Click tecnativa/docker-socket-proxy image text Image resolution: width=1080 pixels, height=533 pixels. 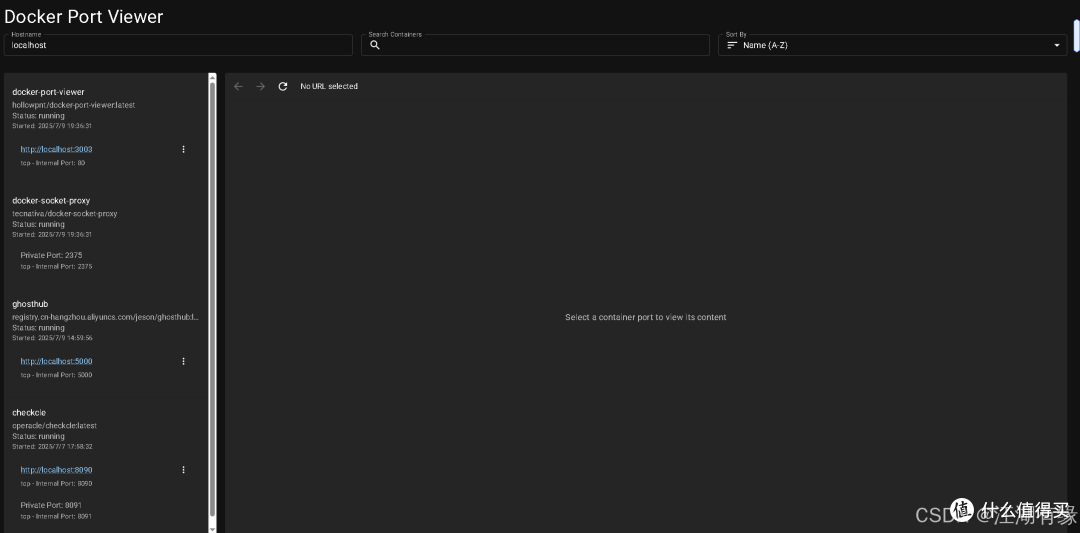[x=65, y=213]
